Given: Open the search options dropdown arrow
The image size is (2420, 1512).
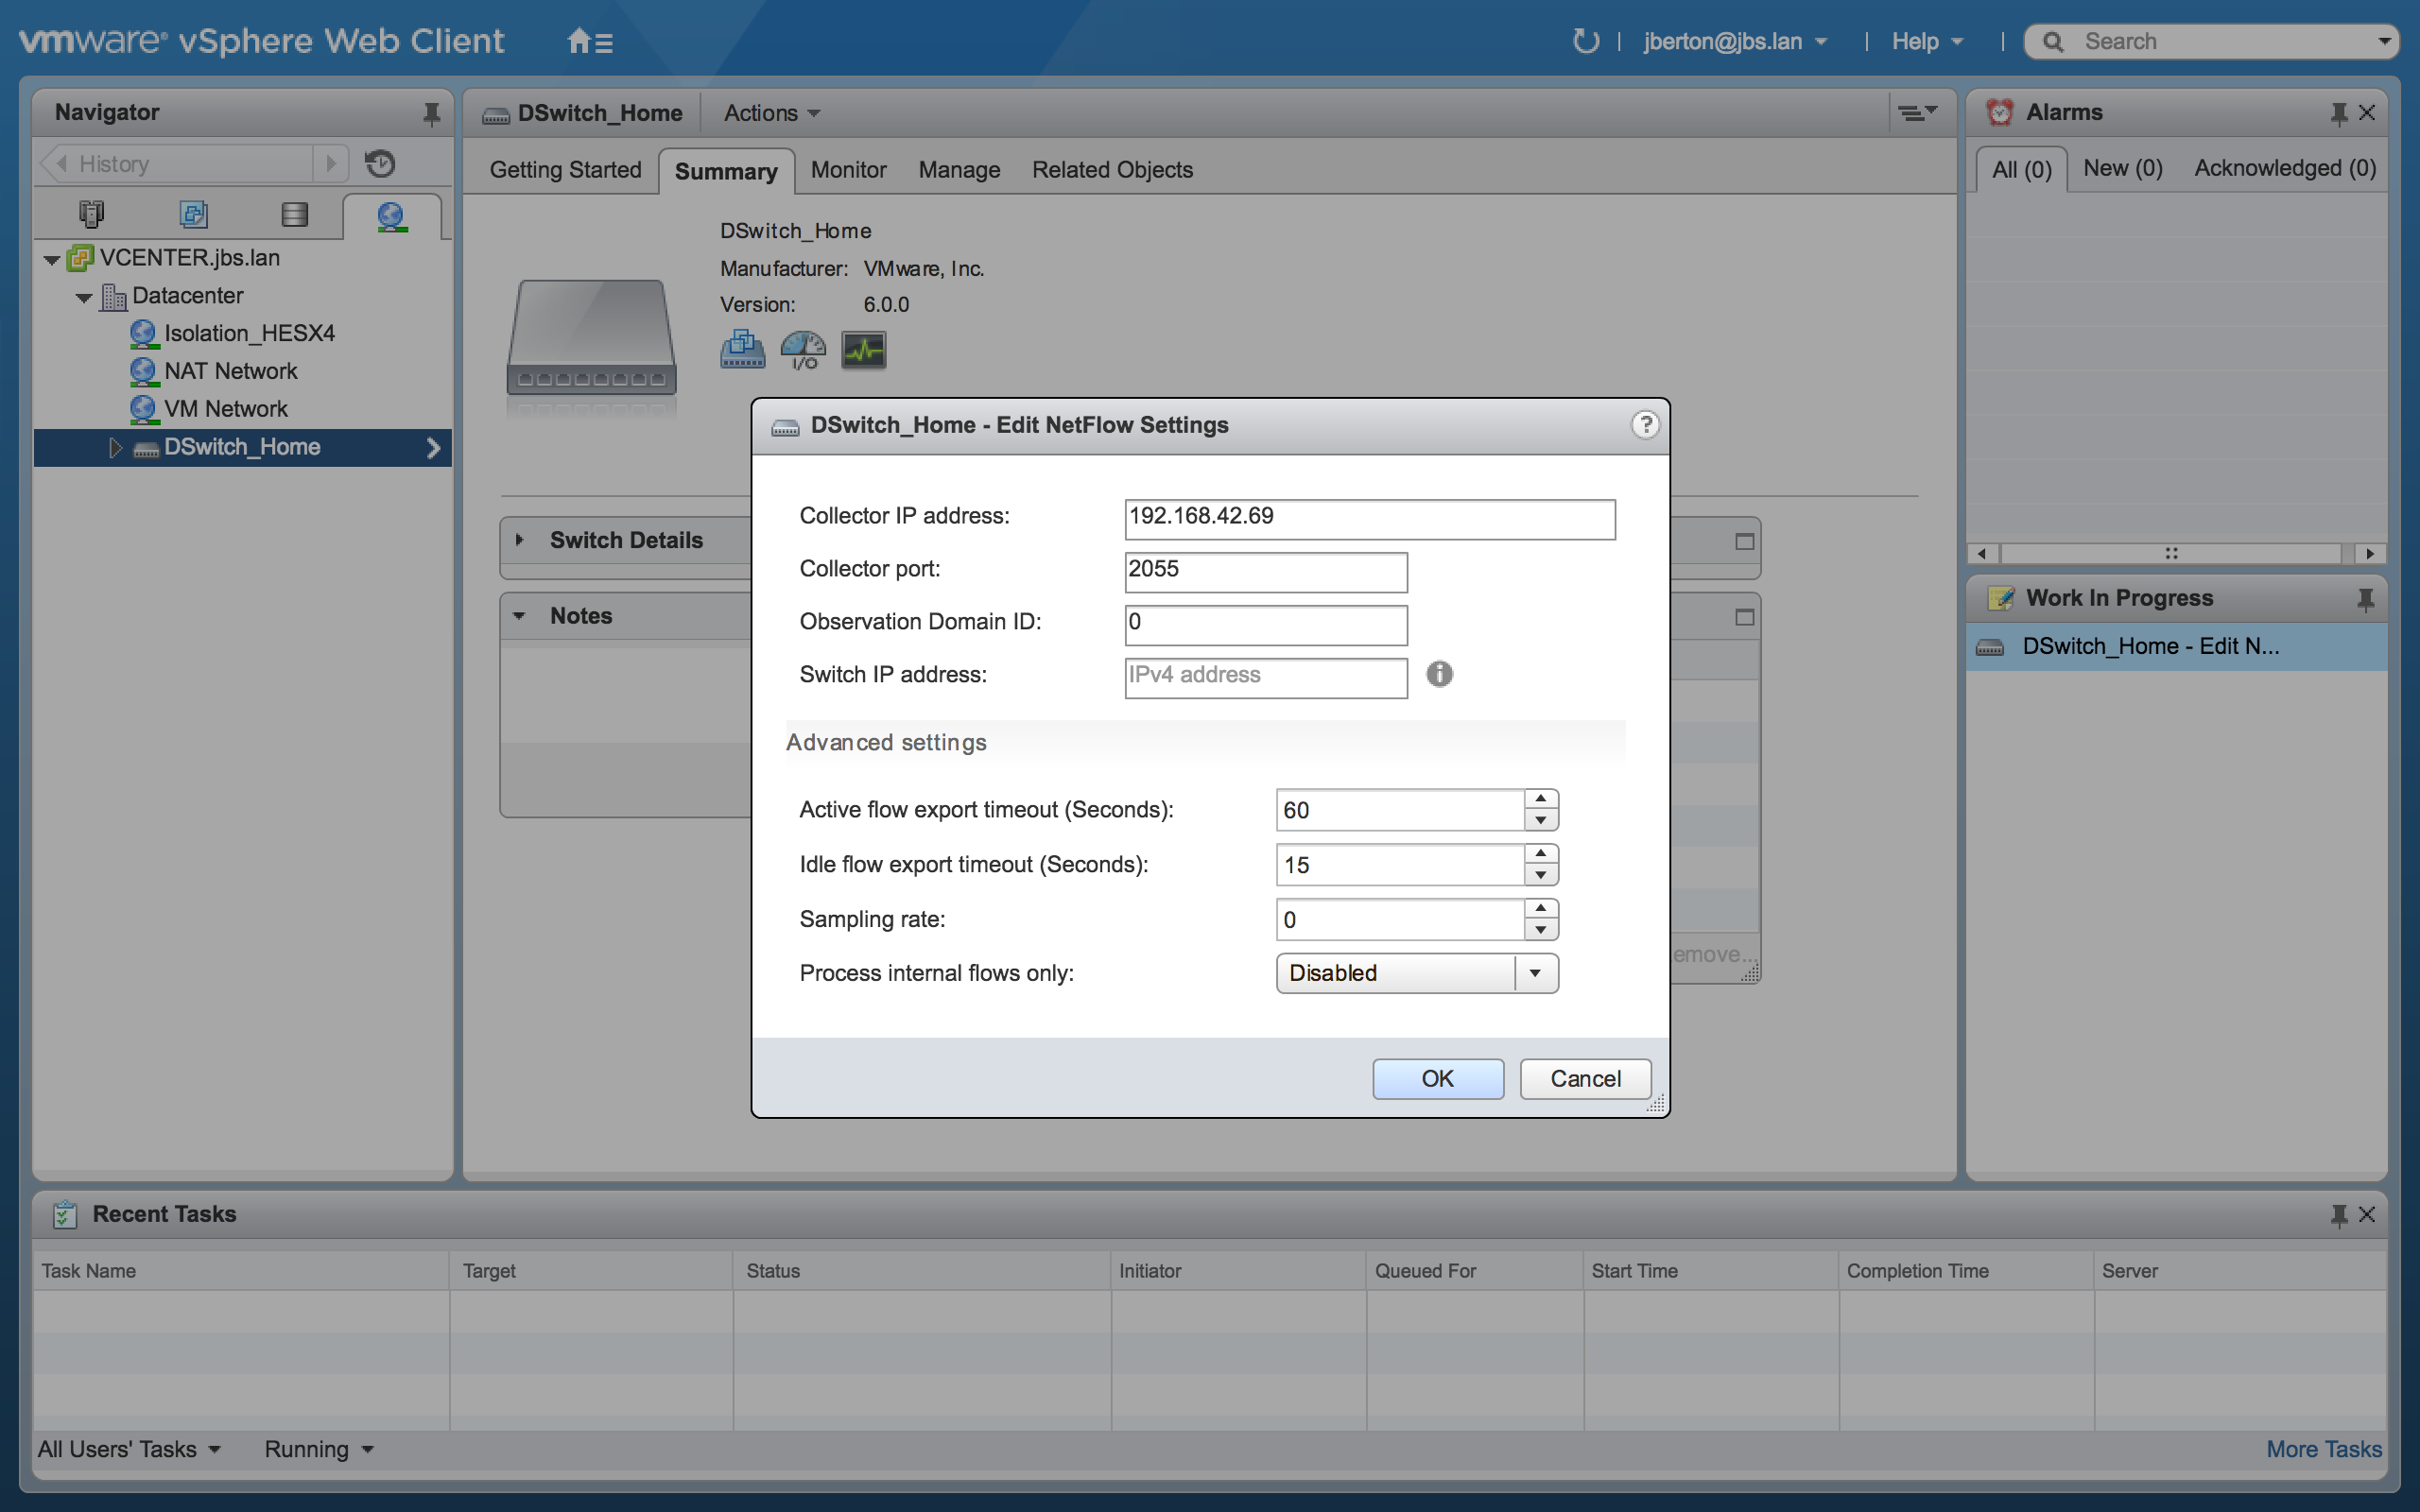Looking at the screenshot, I should point(2384,42).
